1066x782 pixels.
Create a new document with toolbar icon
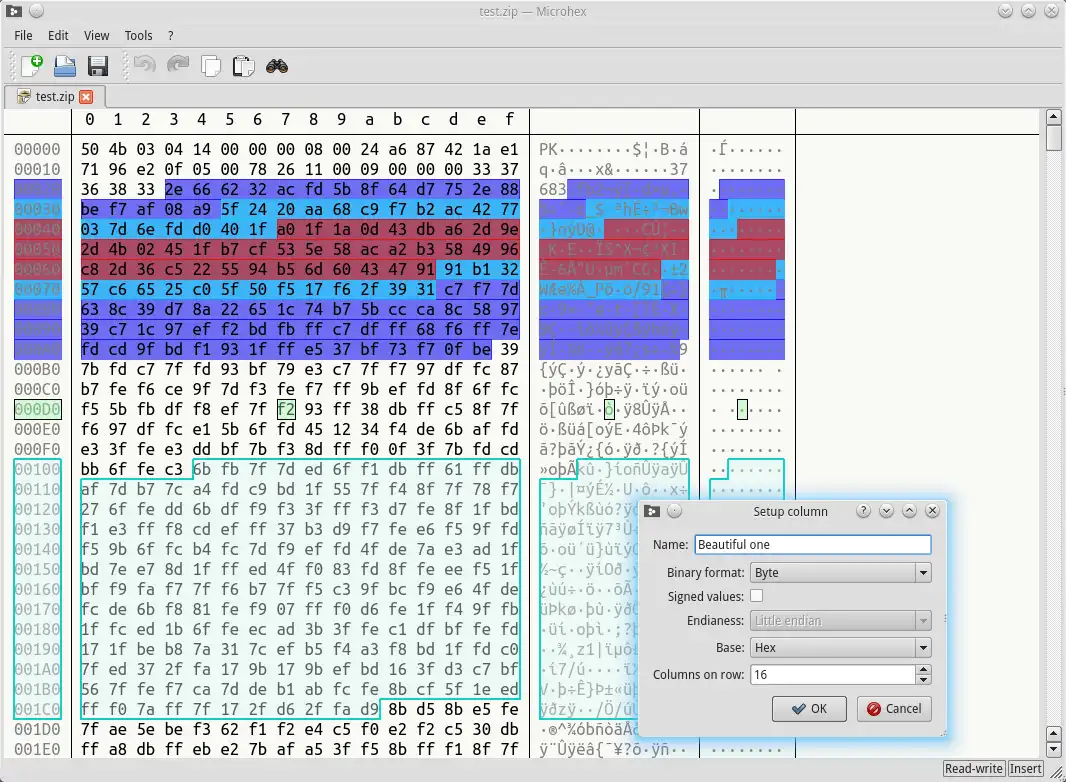pos(32,66)
